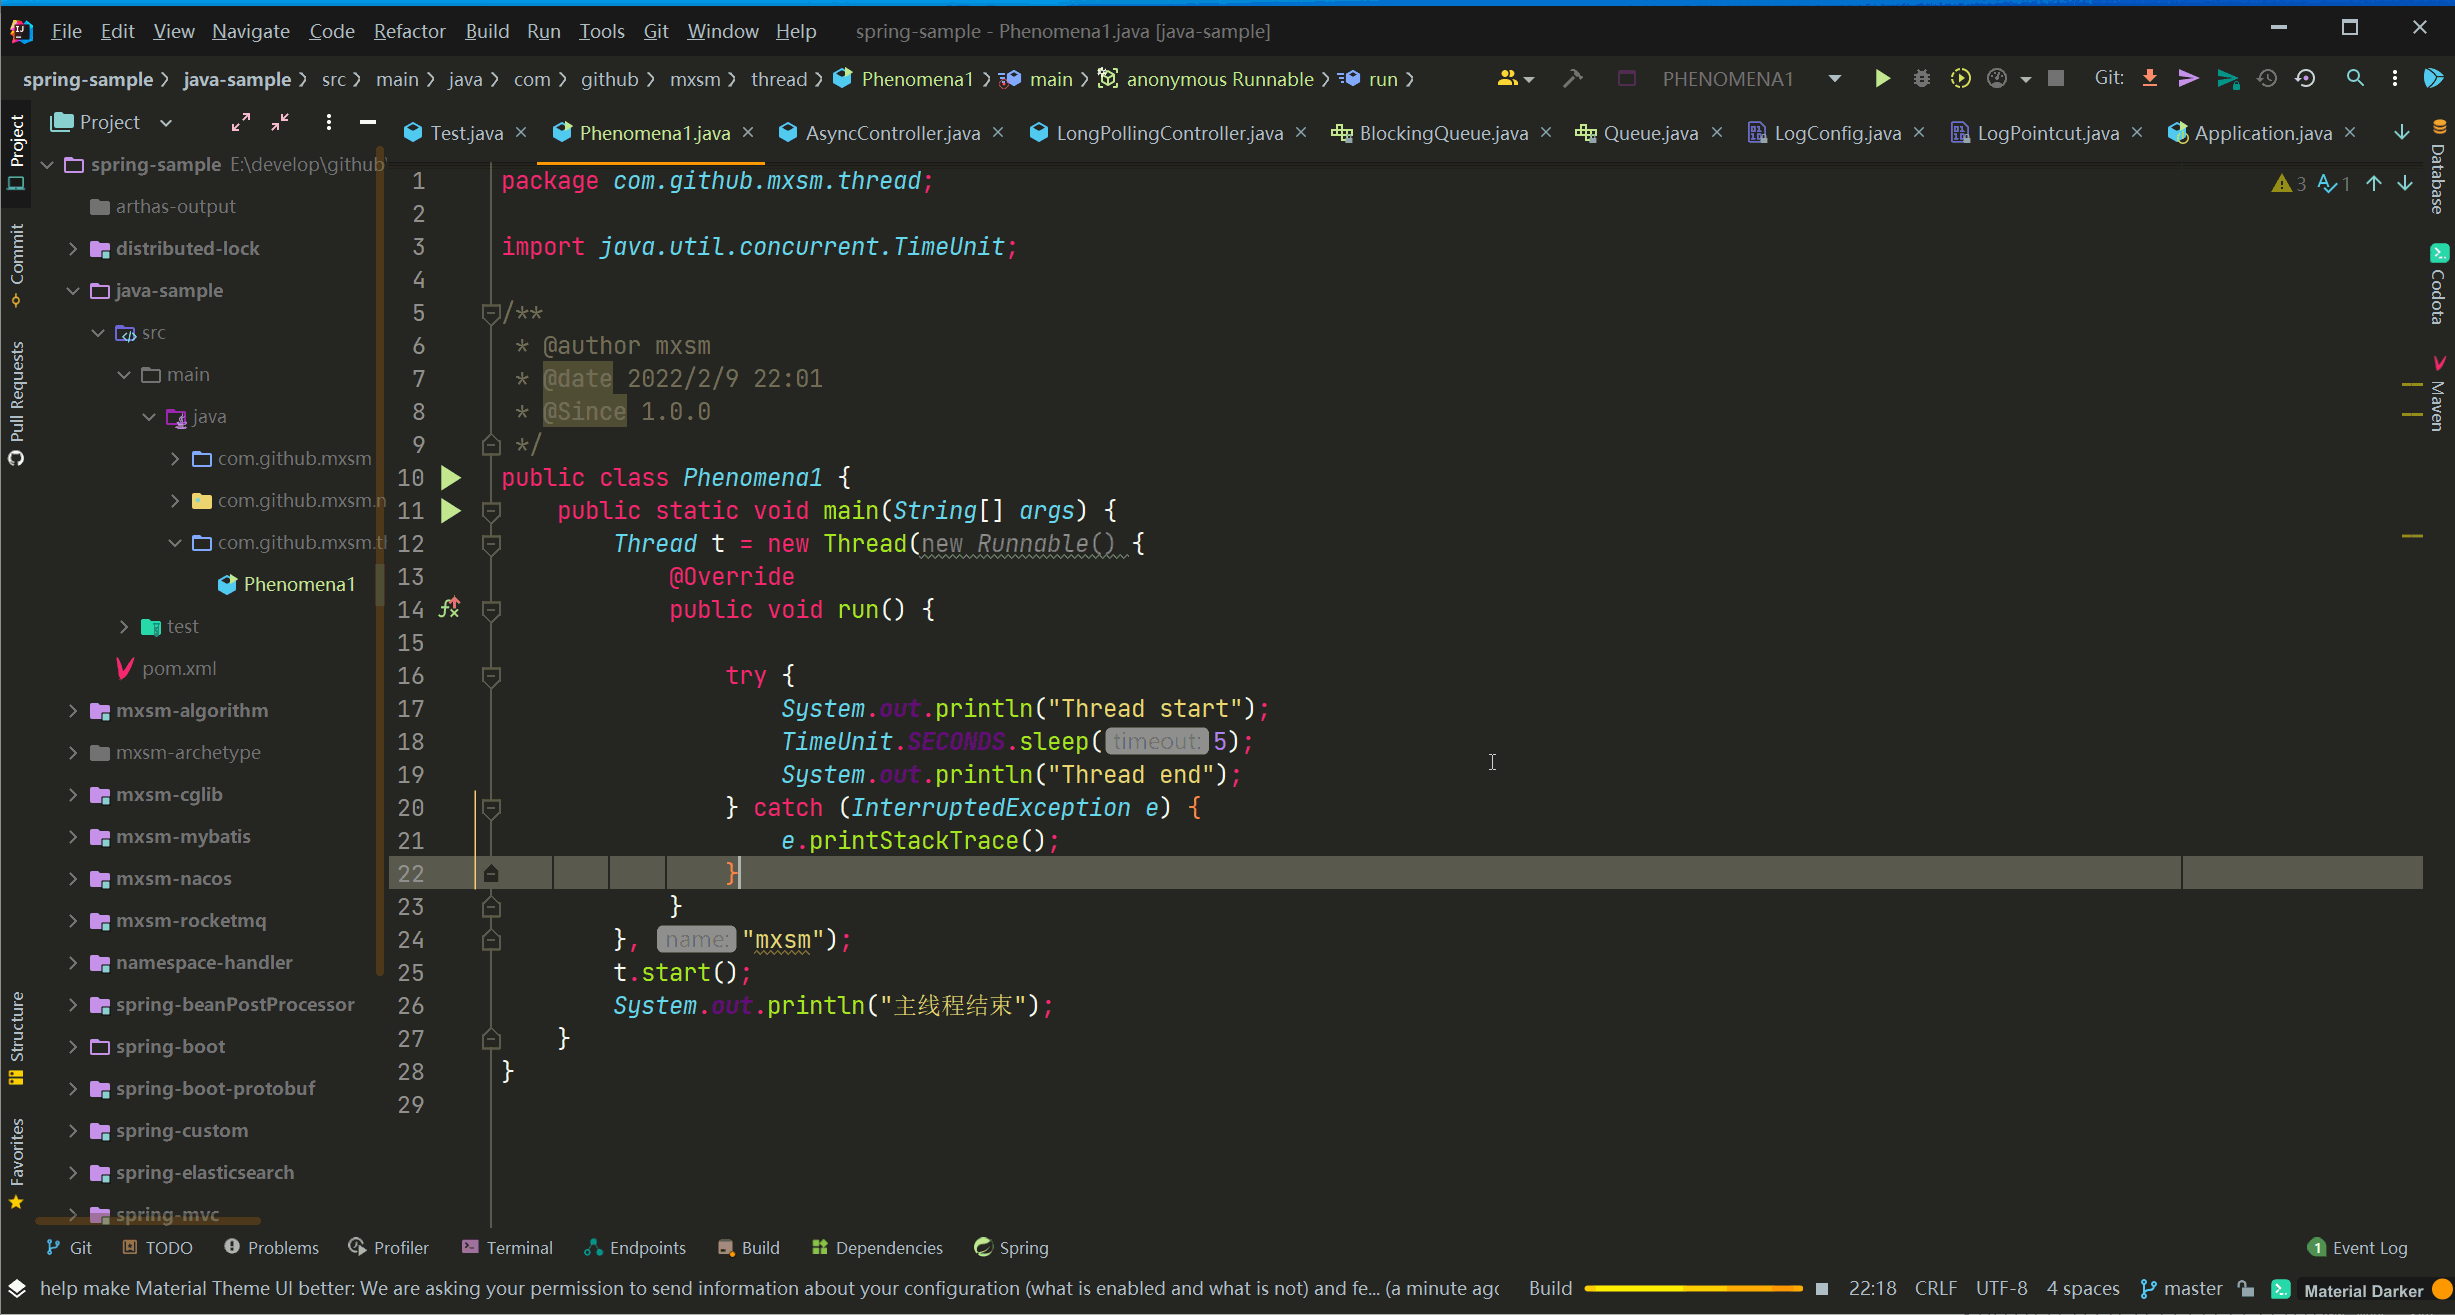Collapse the java-sample folder
The width and height of the screenshot is (2455, 1315).
[73, 291]
